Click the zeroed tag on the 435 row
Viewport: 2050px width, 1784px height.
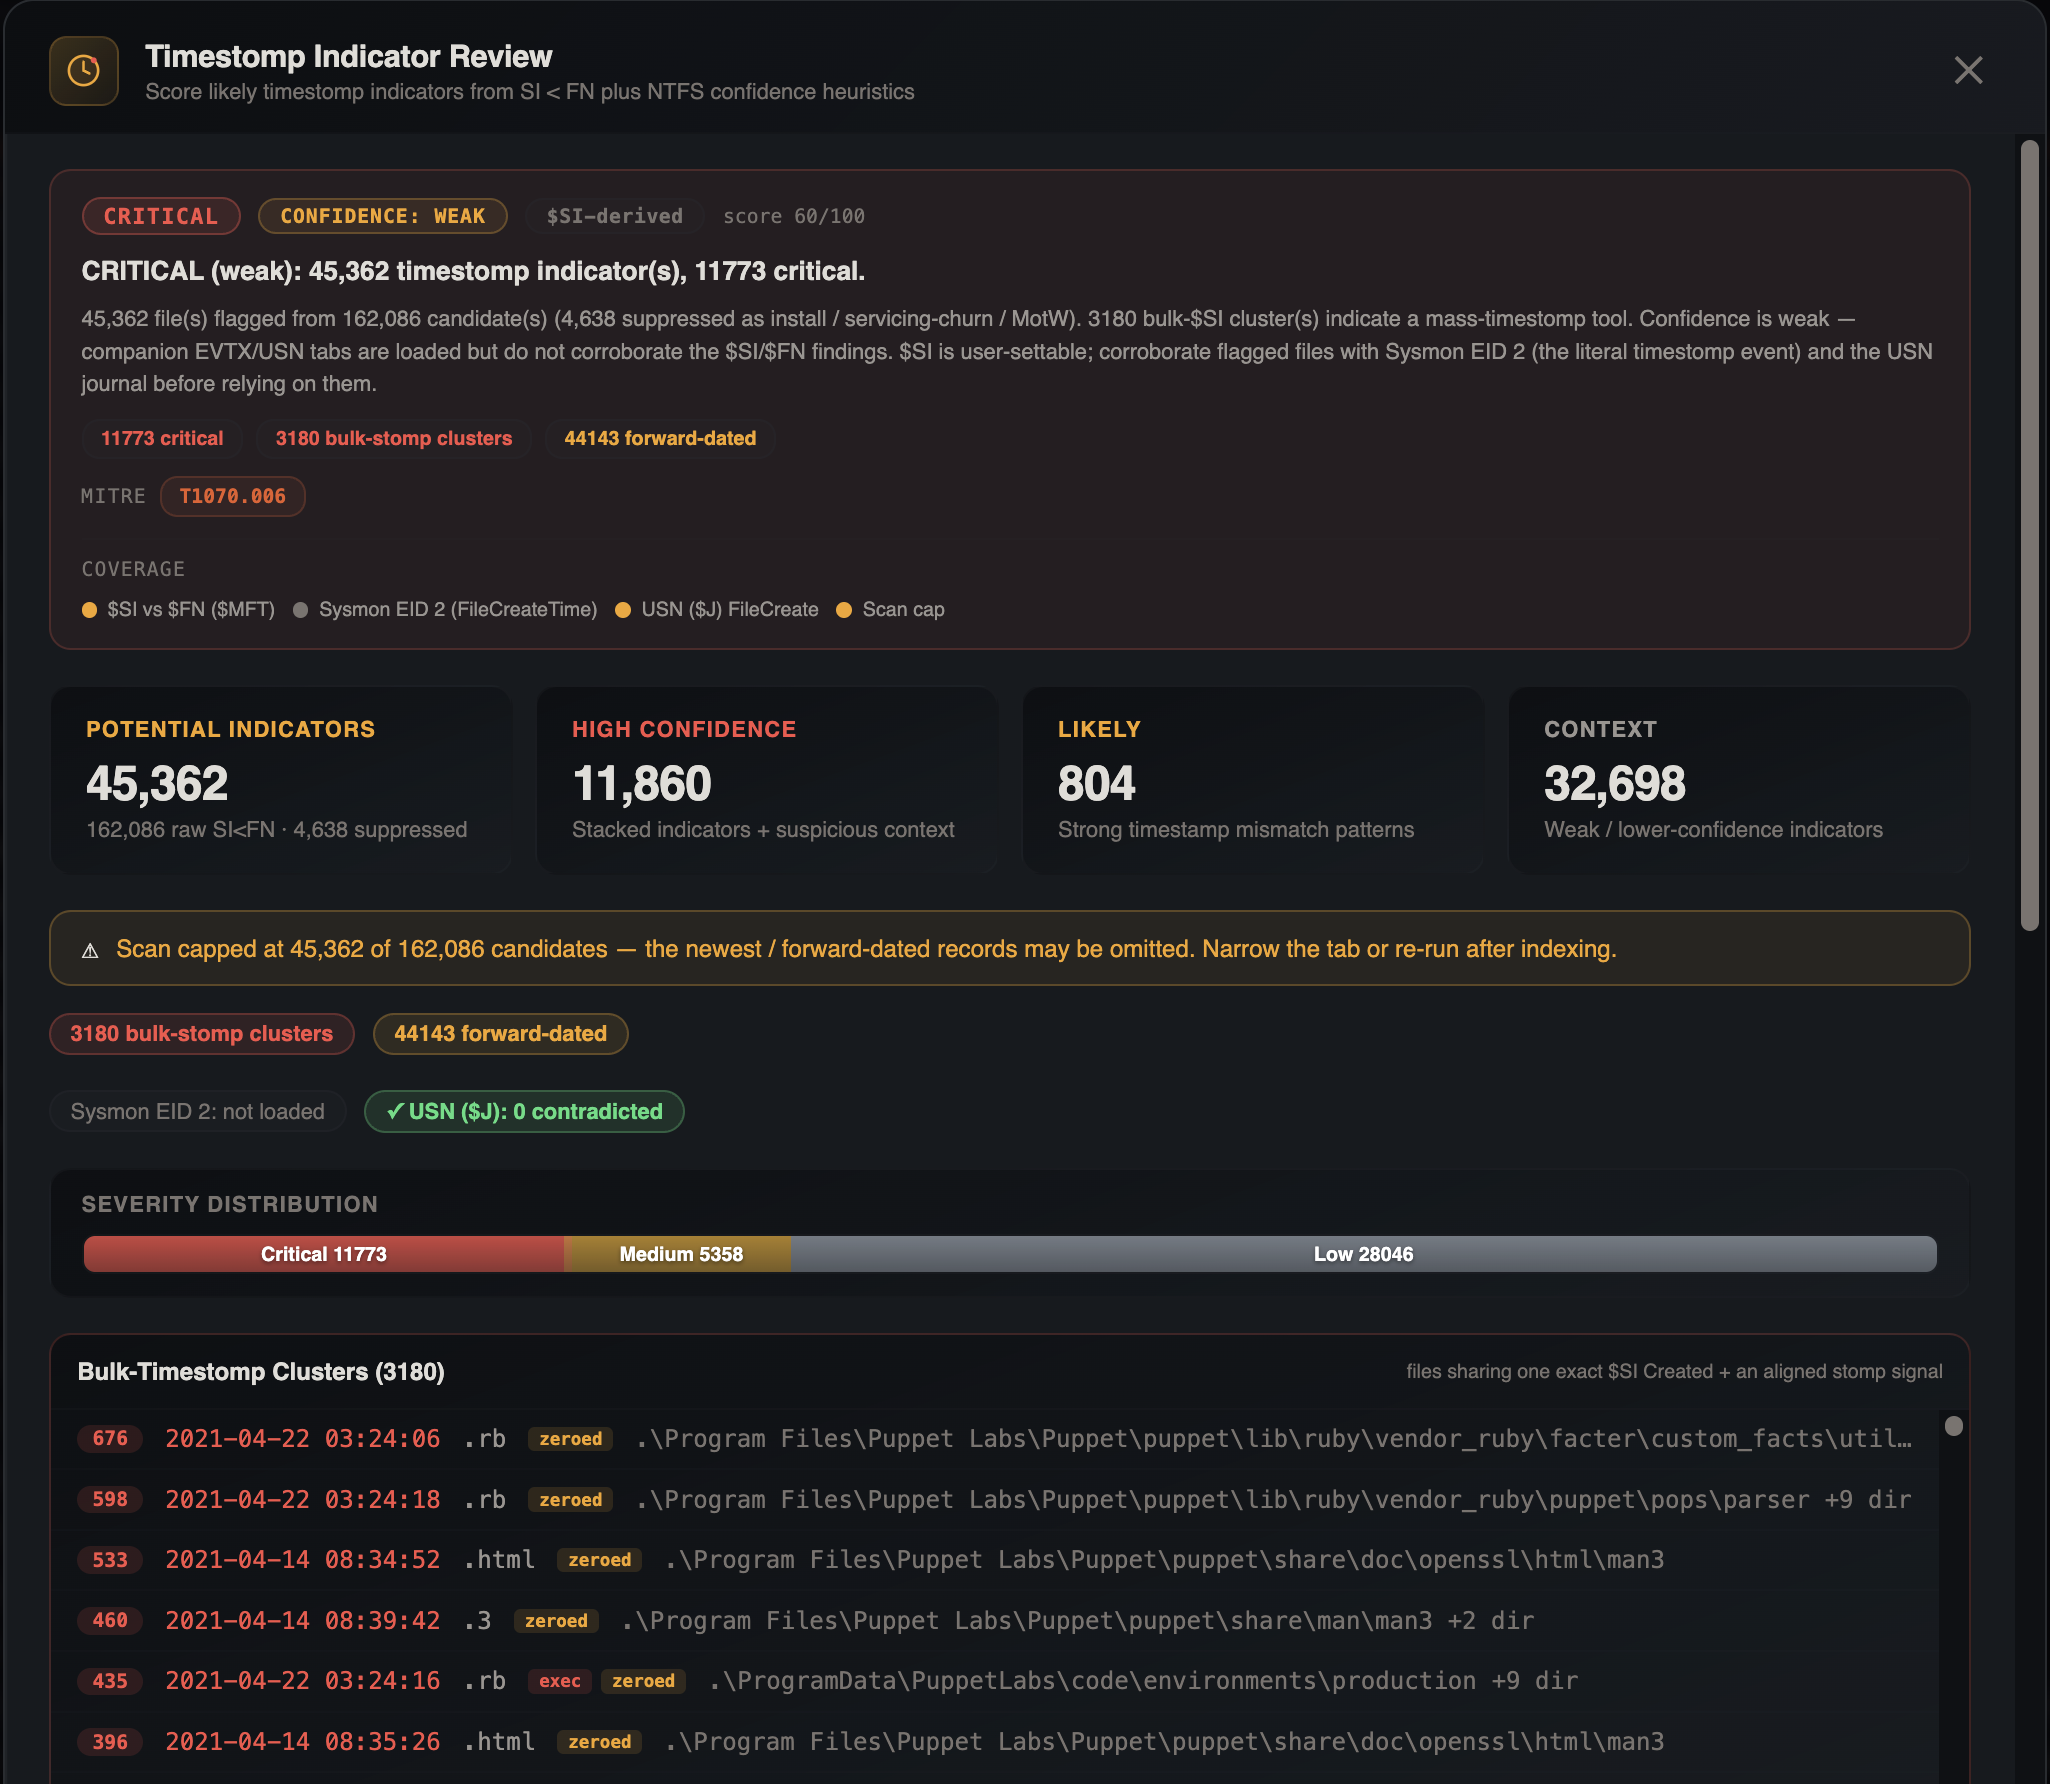click(644, 1681)
